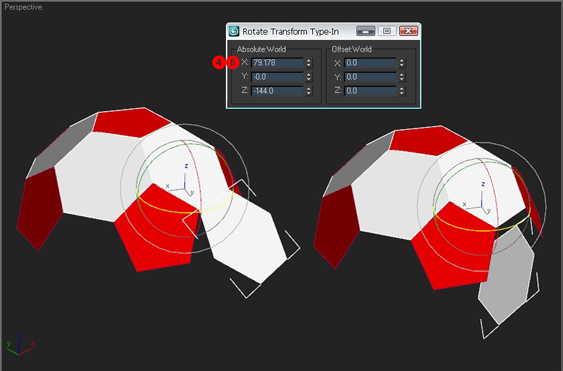Viewport: 563px width, 371px height.
Task: Open the Perspective viewport label menu
Action: (23, 7)
